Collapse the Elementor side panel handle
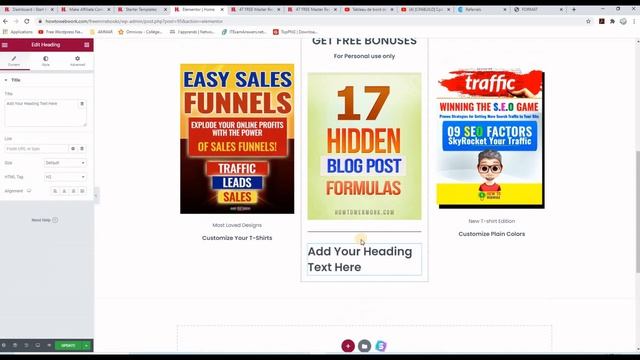This screenshot has height=360, width=640. click(96, 196)
